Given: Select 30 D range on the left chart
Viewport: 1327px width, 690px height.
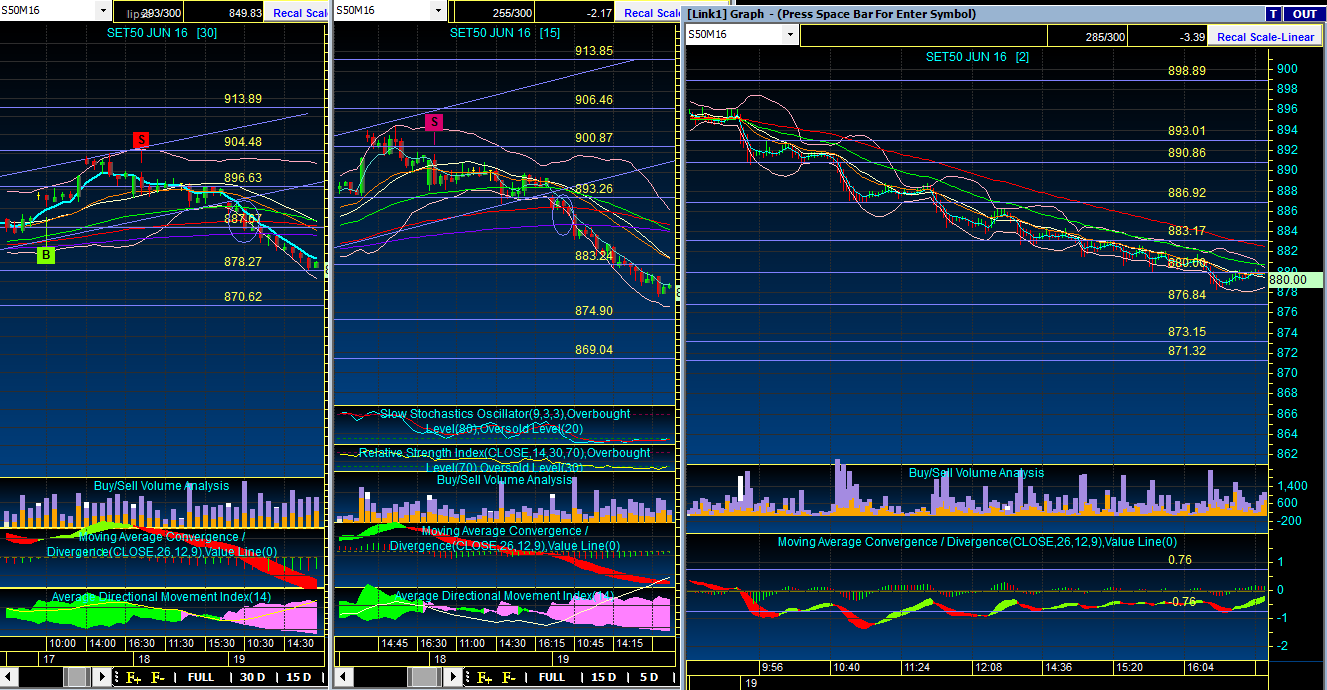Looking at the screenshot, I should point(253,677).
